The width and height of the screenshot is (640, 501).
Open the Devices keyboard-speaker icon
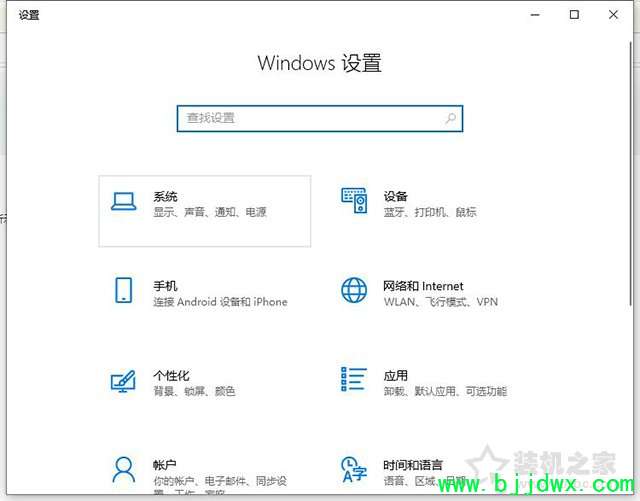click(x=354, y=200)
